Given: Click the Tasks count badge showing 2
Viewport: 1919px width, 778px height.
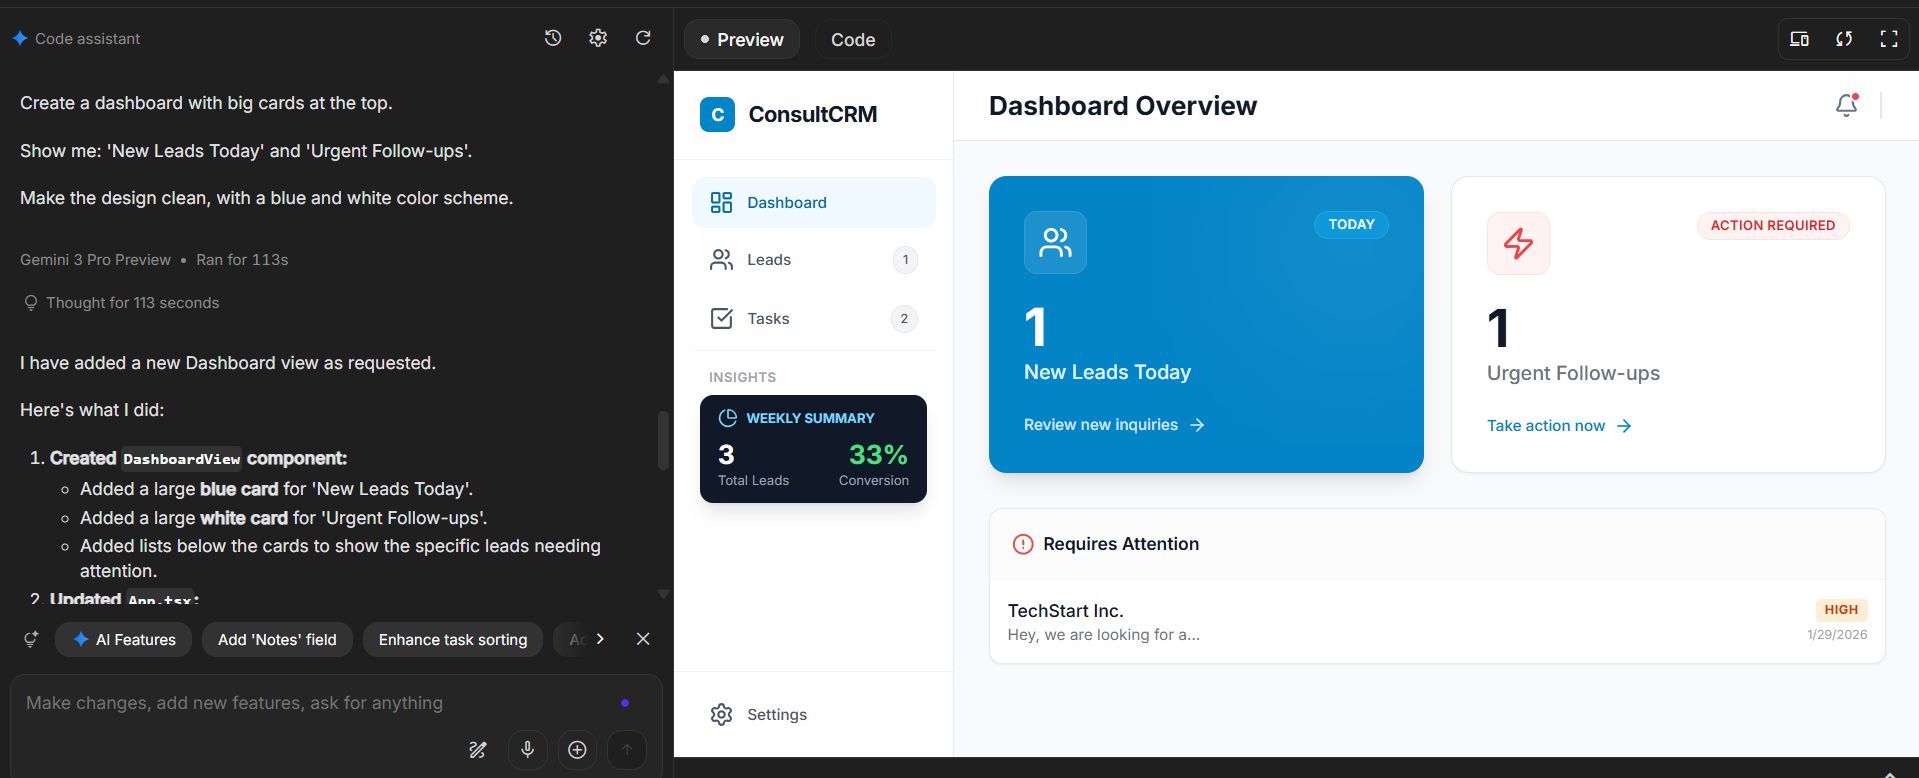Looking at the screenshot, I should tap(904, 319).
